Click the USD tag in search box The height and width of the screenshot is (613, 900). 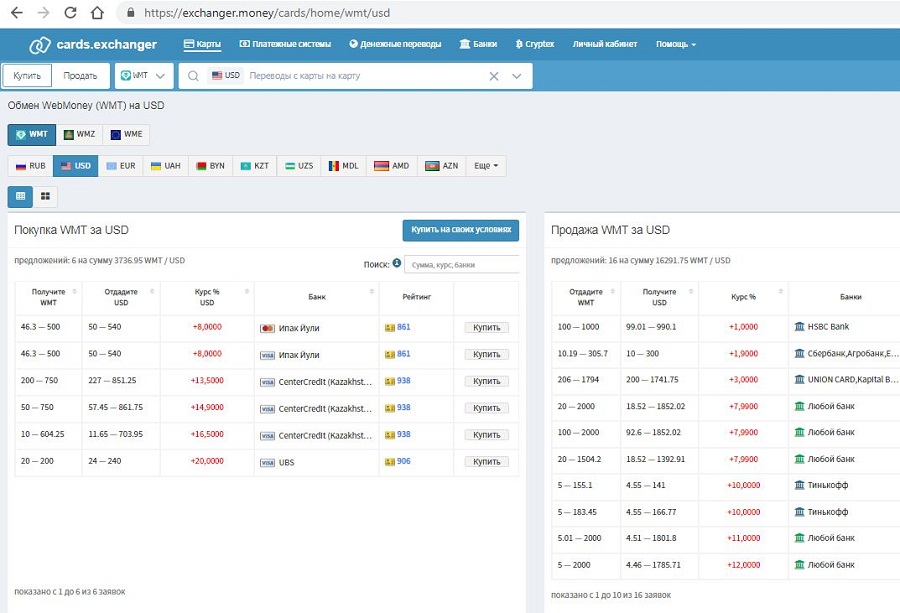pyautogui.click(x=226, y=75)
